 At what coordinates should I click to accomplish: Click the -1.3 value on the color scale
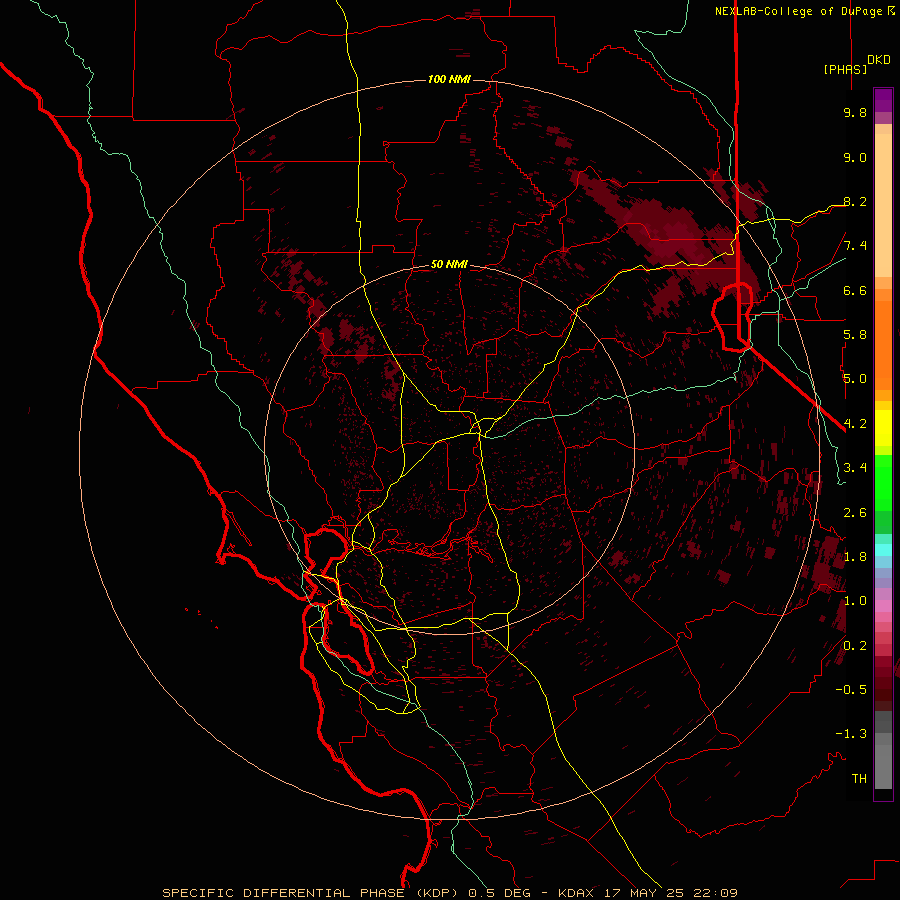point(851,734)
